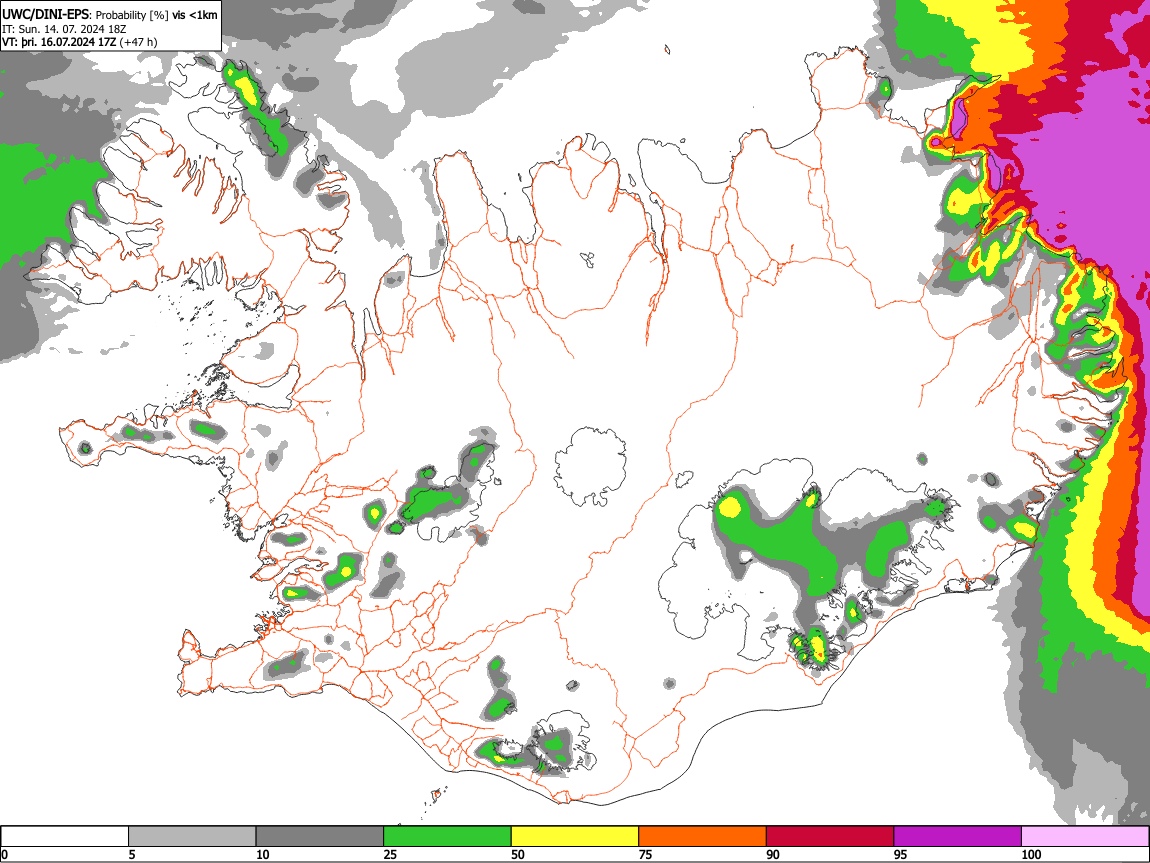Click the purple 95–100% legend swatch

958,837
